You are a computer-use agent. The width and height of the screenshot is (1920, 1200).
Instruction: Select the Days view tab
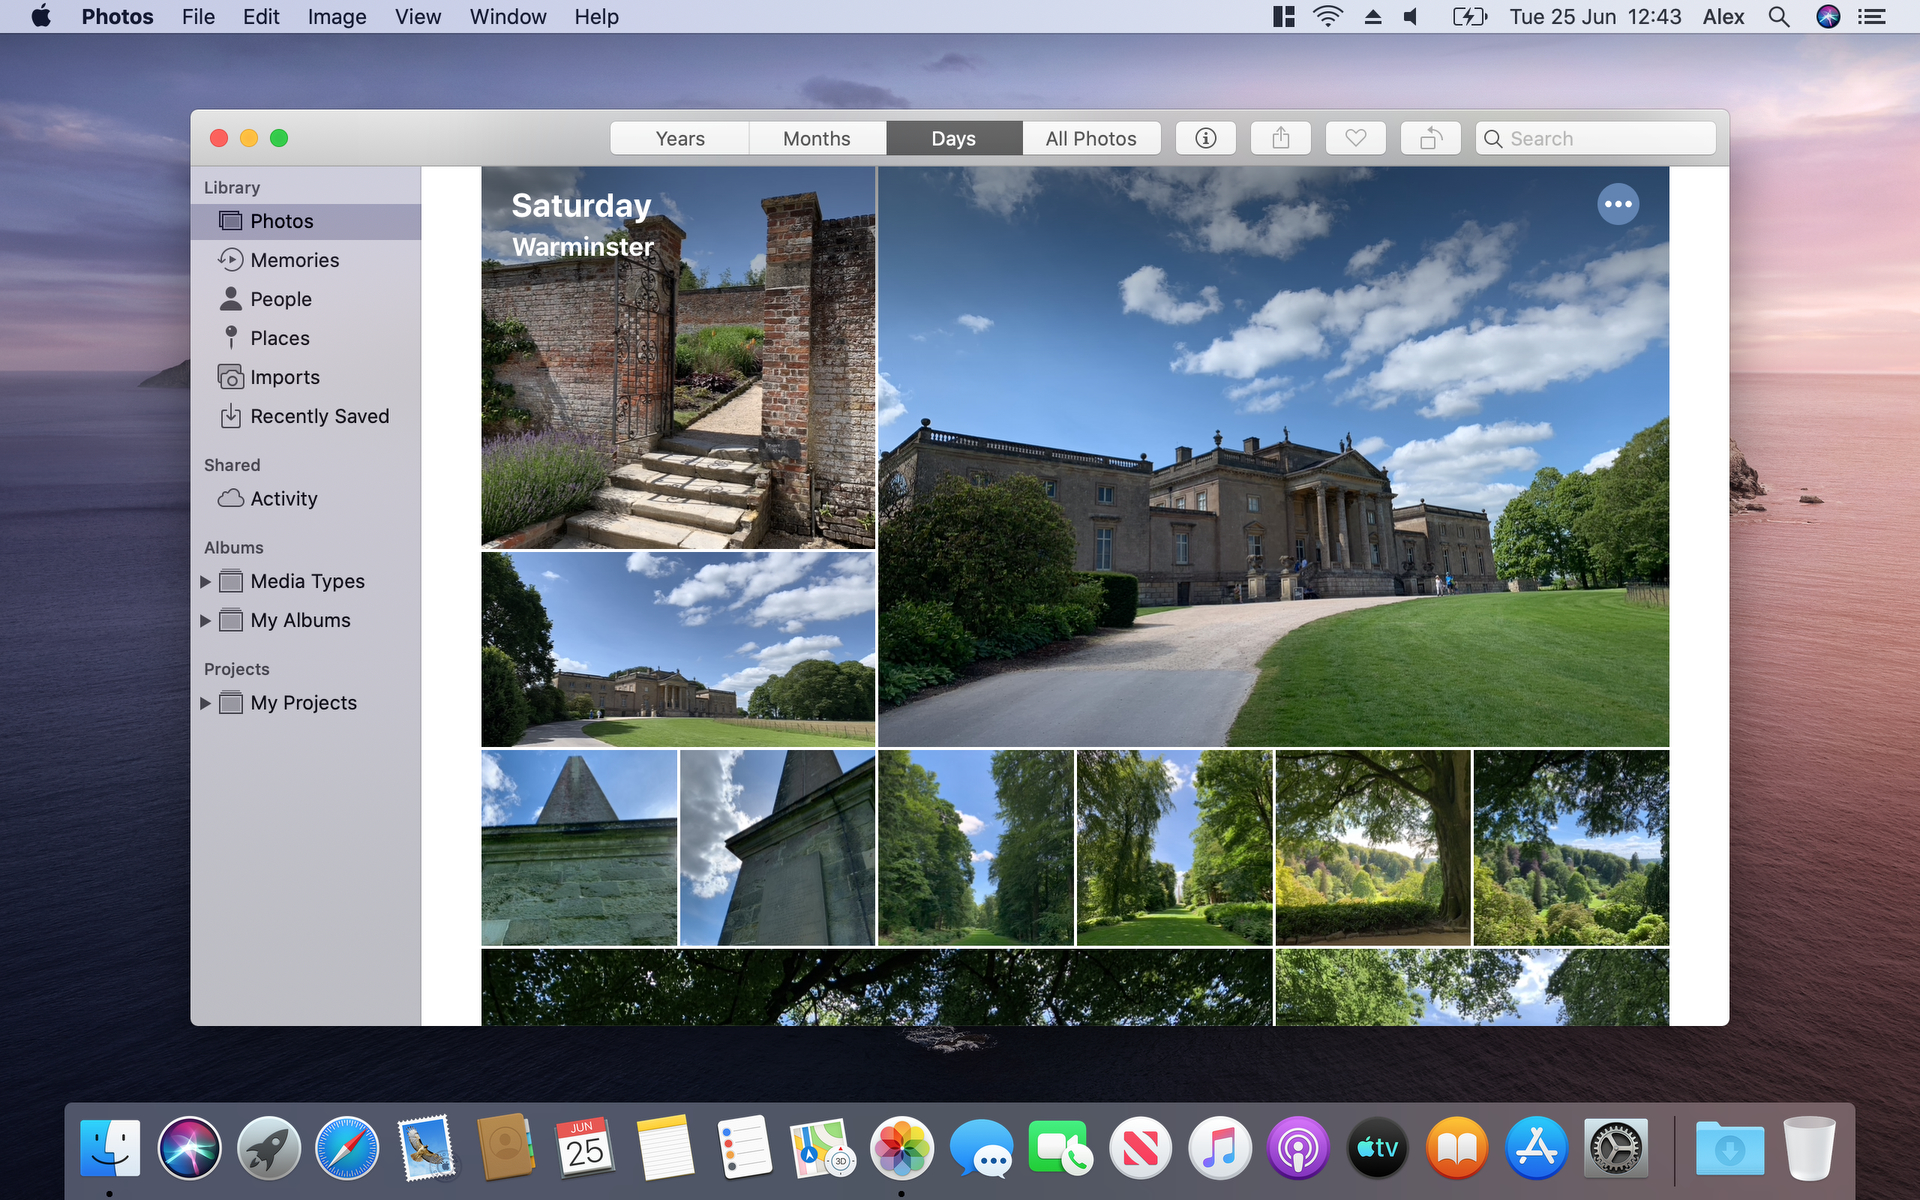tap(954, 138)
